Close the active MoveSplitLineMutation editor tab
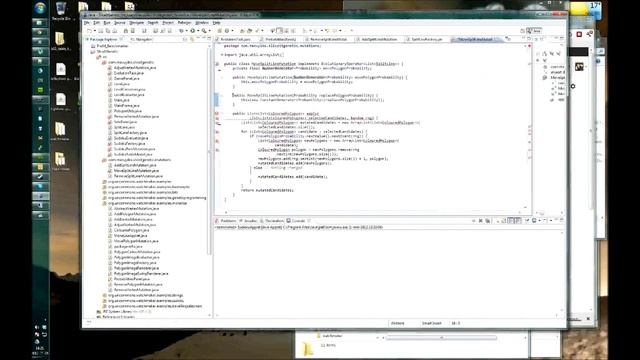640x360 pixels. click(x=497, y=39)
